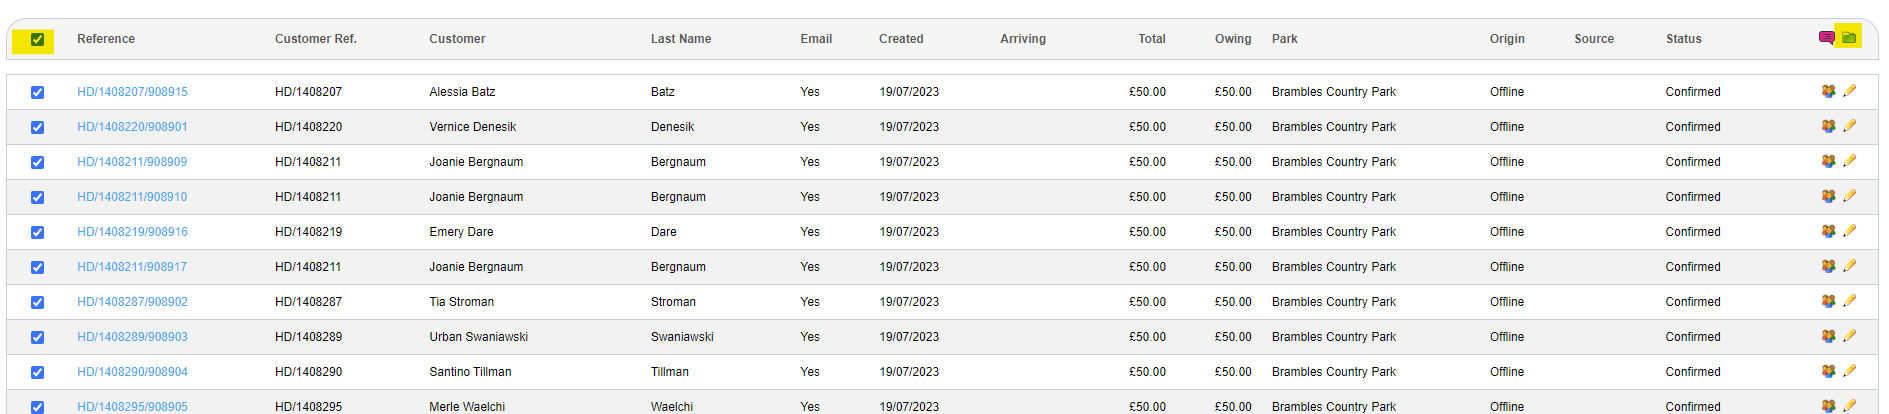Click people icon for Santino Tillman booking

pyautogui.click(x=1828, y=371)
